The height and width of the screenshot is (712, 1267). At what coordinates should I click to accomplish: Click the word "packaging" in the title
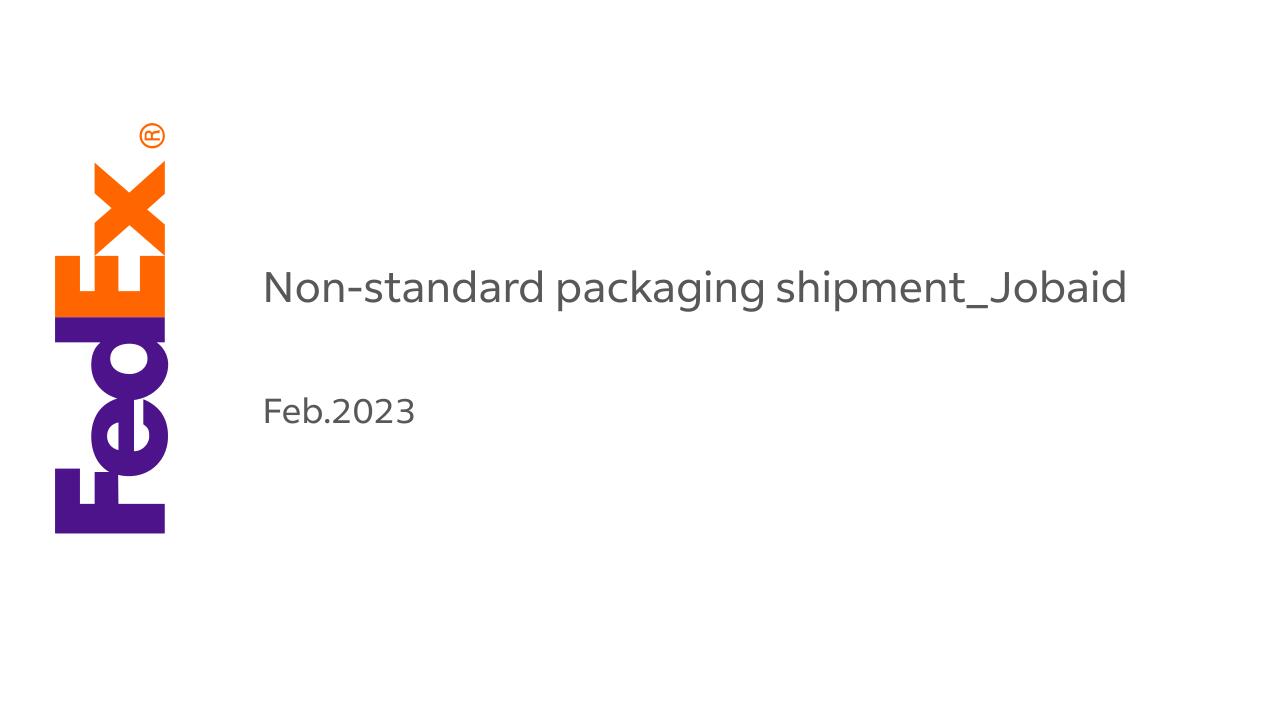click(x=659, y=288)
